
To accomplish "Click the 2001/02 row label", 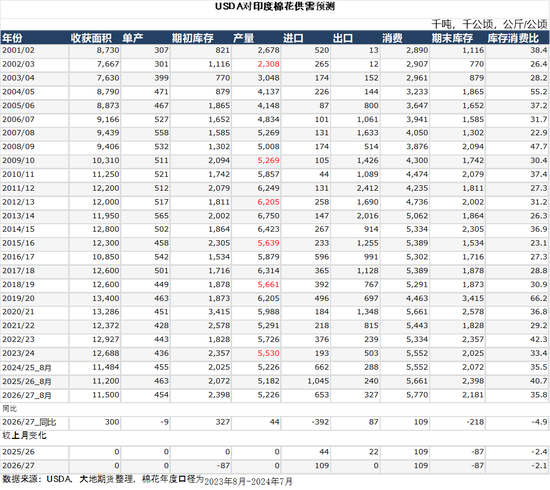I will 19,50.
